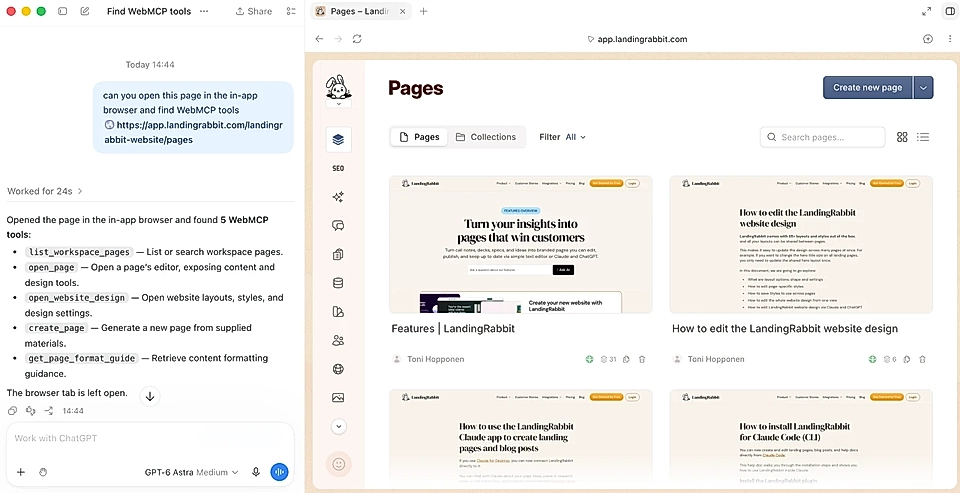Image resolution: width=960 pixels, height=493 pixels.
Task: Click versions count 6 on website design page
Action: pos(890,359)
